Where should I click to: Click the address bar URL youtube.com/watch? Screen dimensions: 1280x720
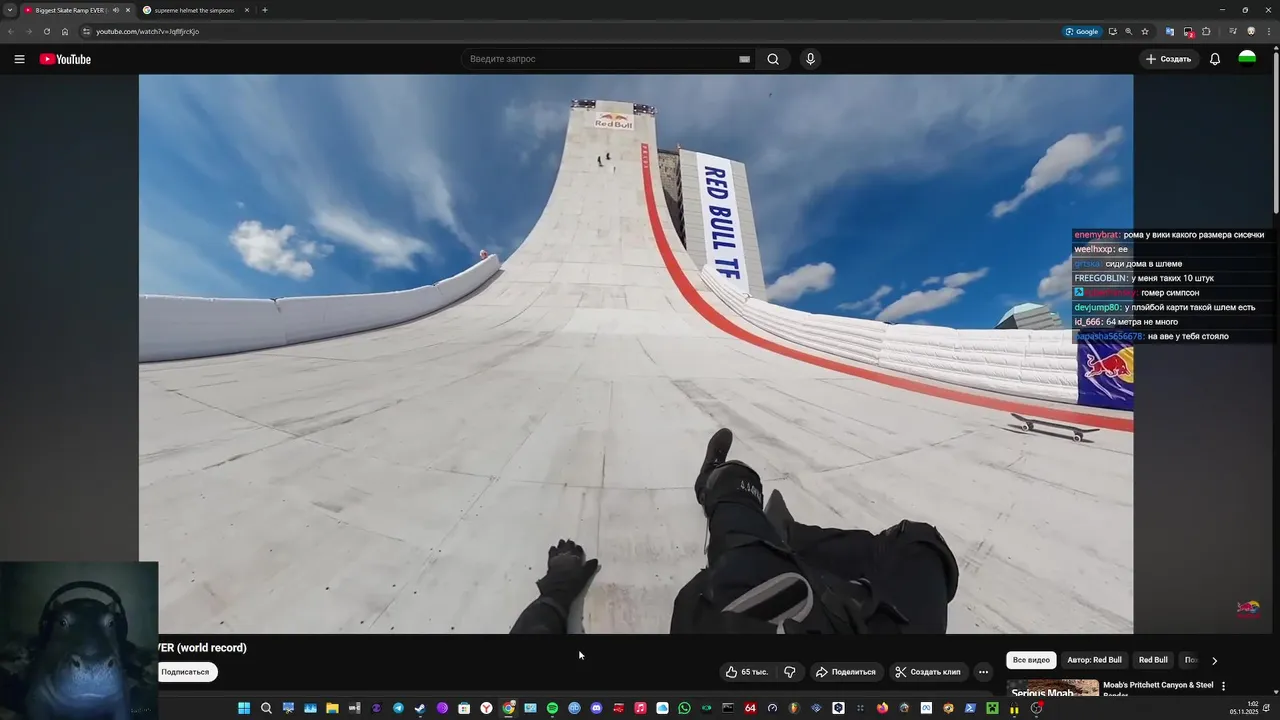click(x=147, y=31)
